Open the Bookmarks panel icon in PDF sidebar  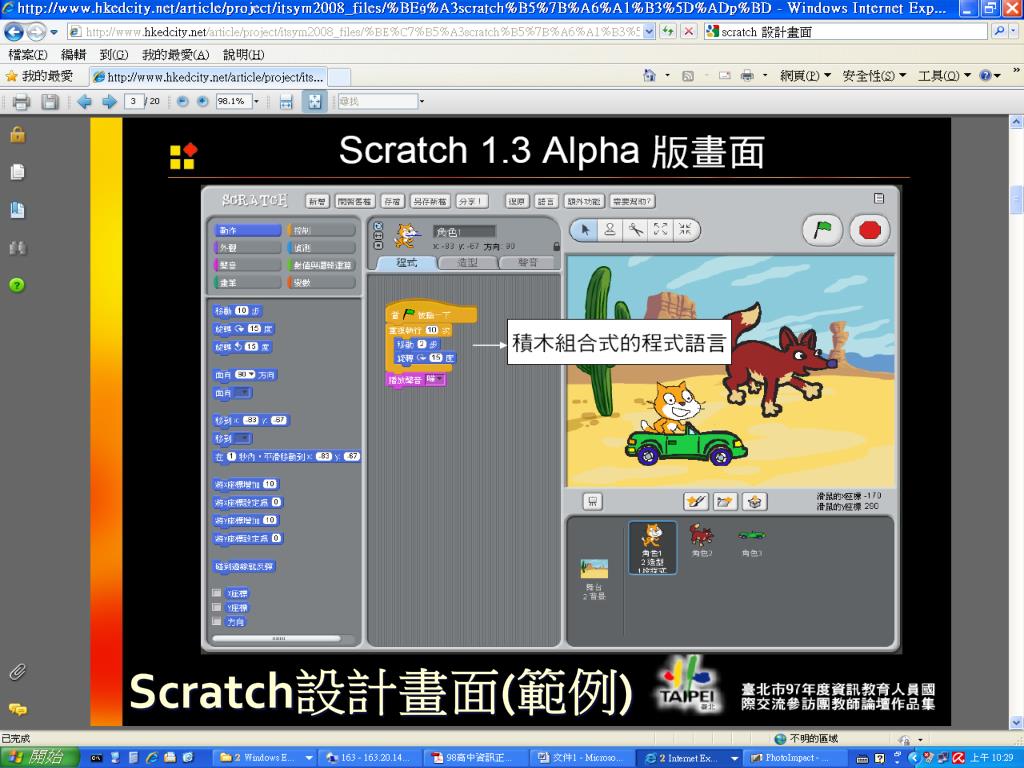coord(18,210)
